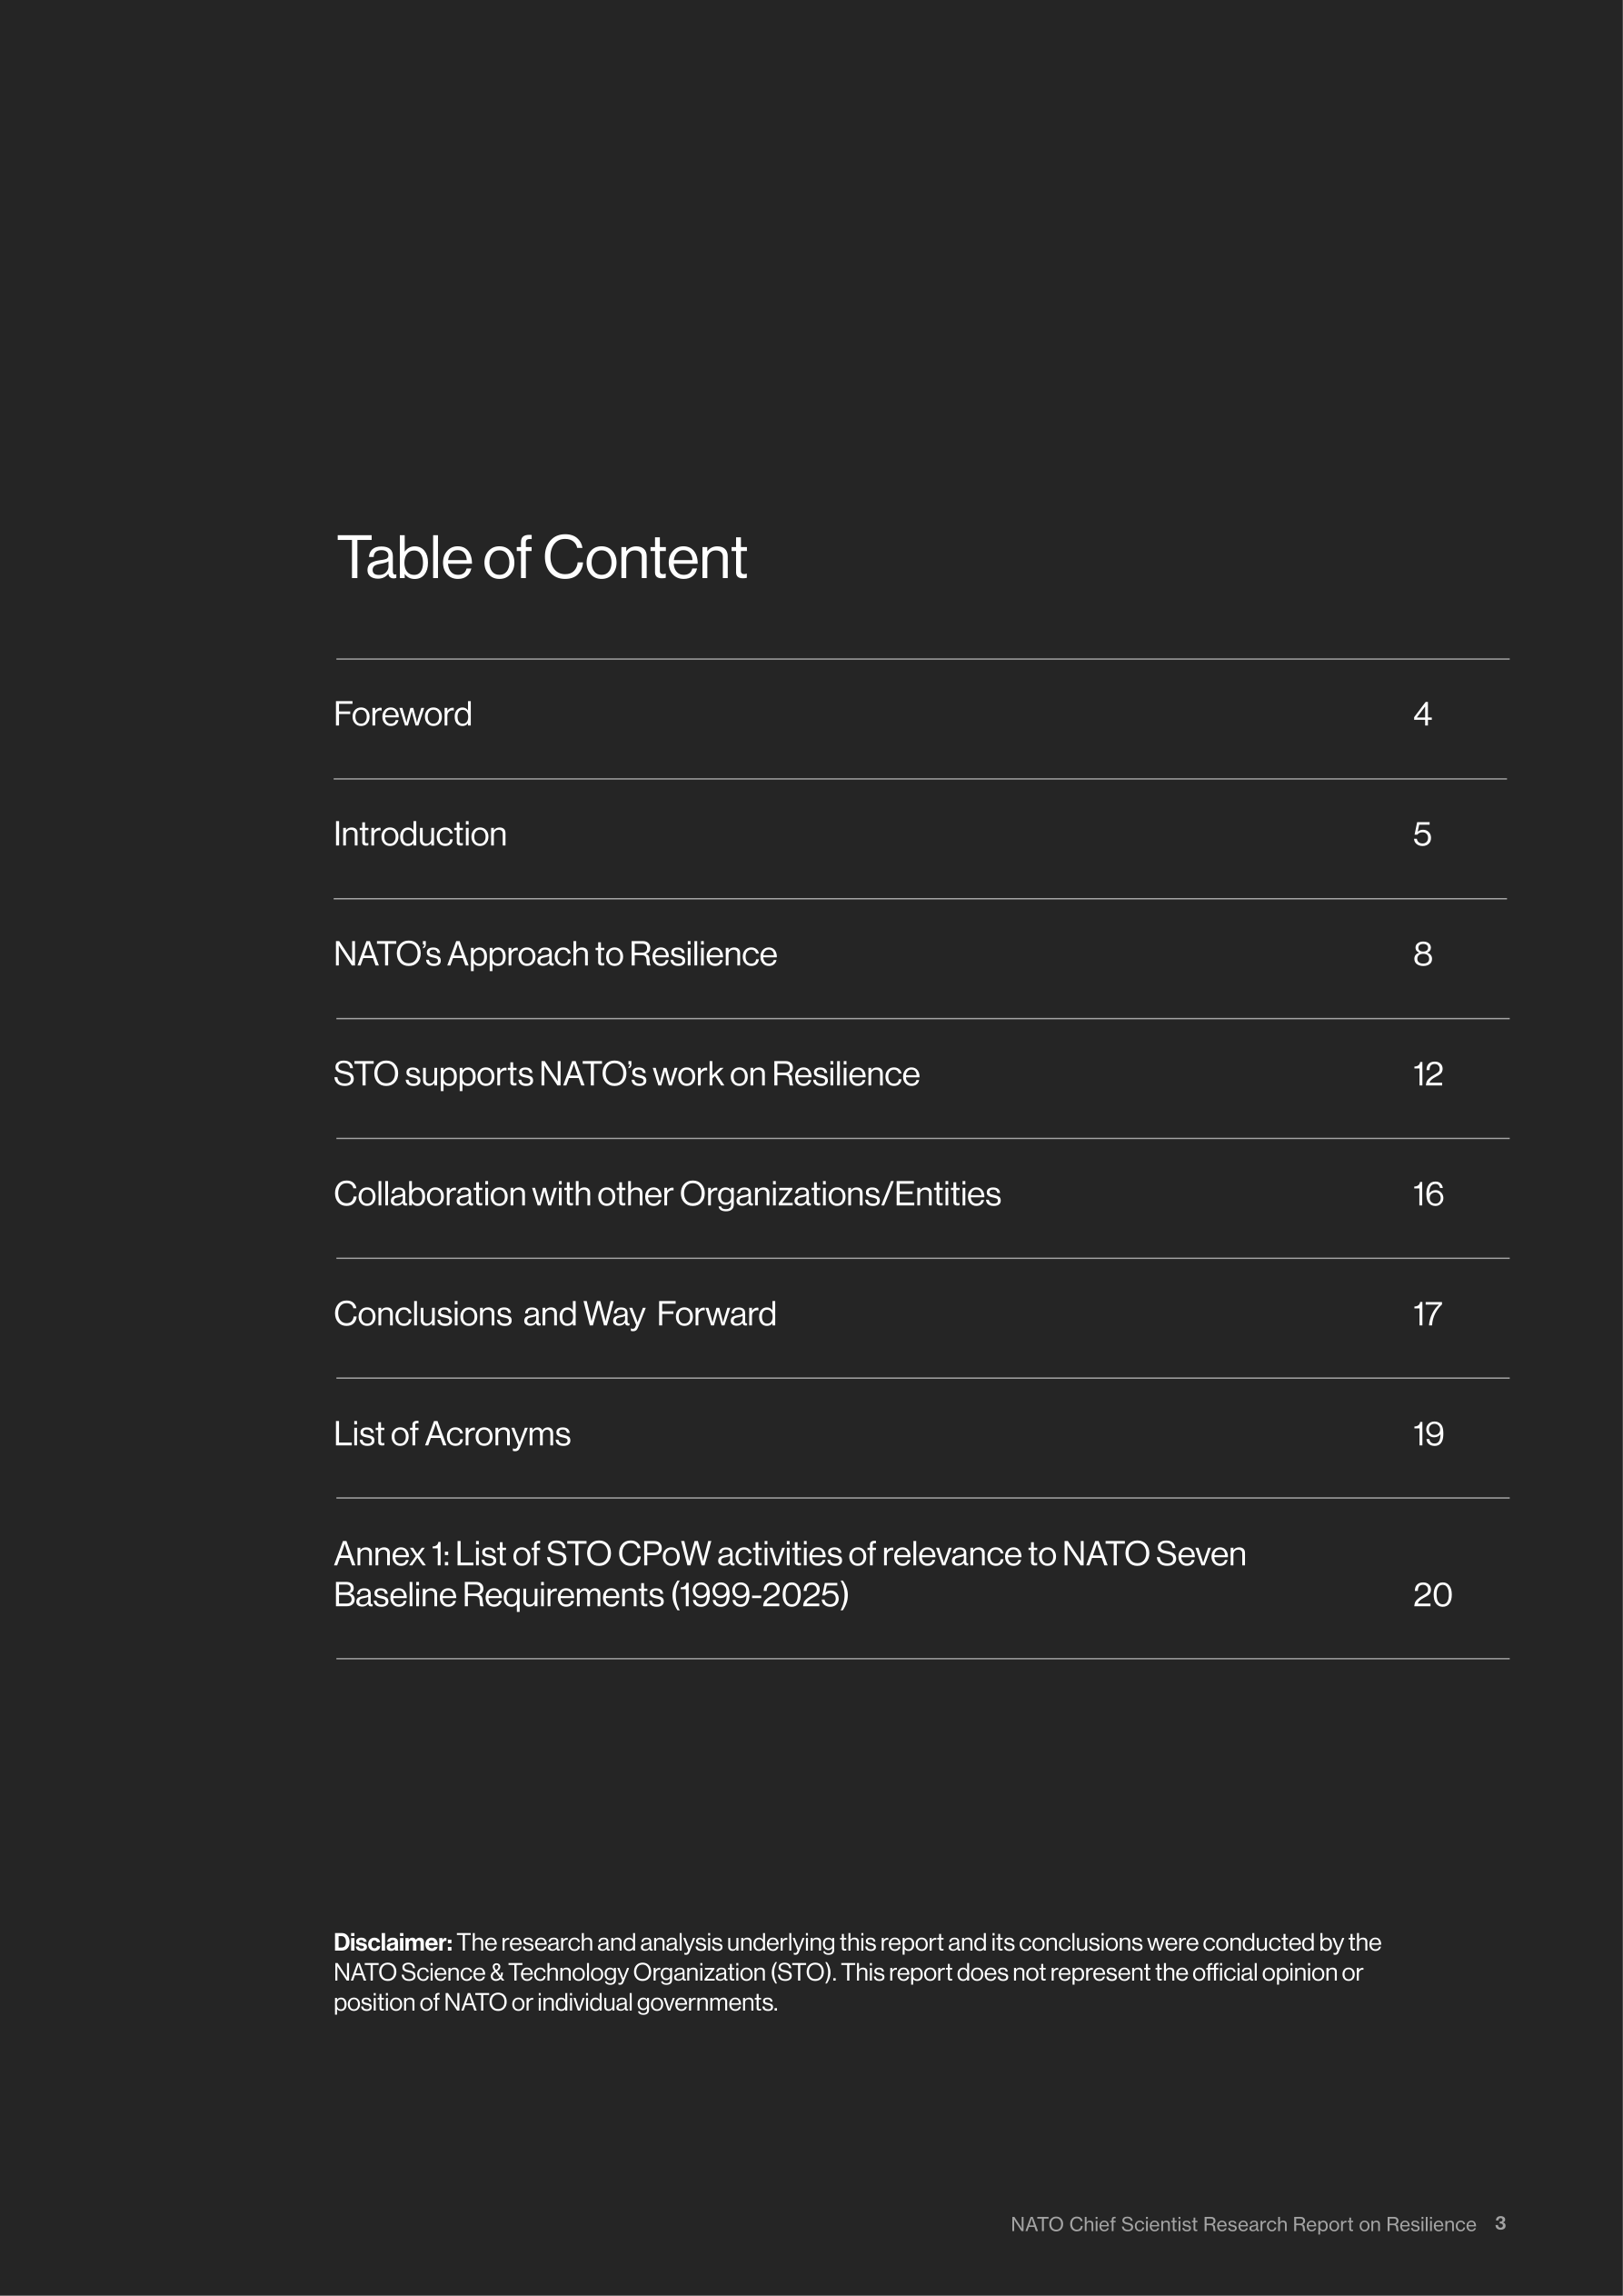
Task: Click page number 5 beside Introduction
Action: point(1422,834)
